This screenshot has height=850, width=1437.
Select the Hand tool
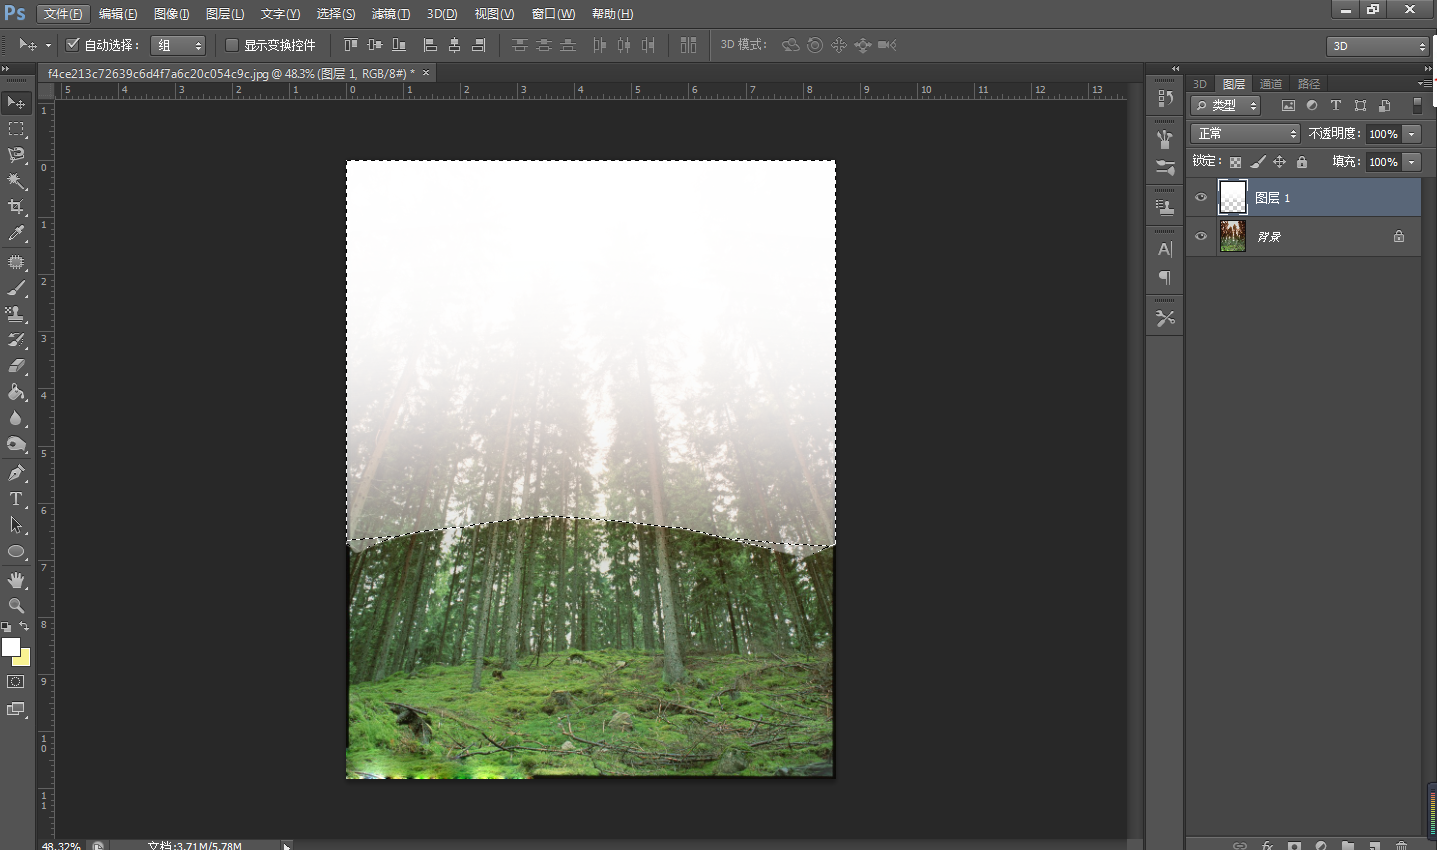point(16,580)
